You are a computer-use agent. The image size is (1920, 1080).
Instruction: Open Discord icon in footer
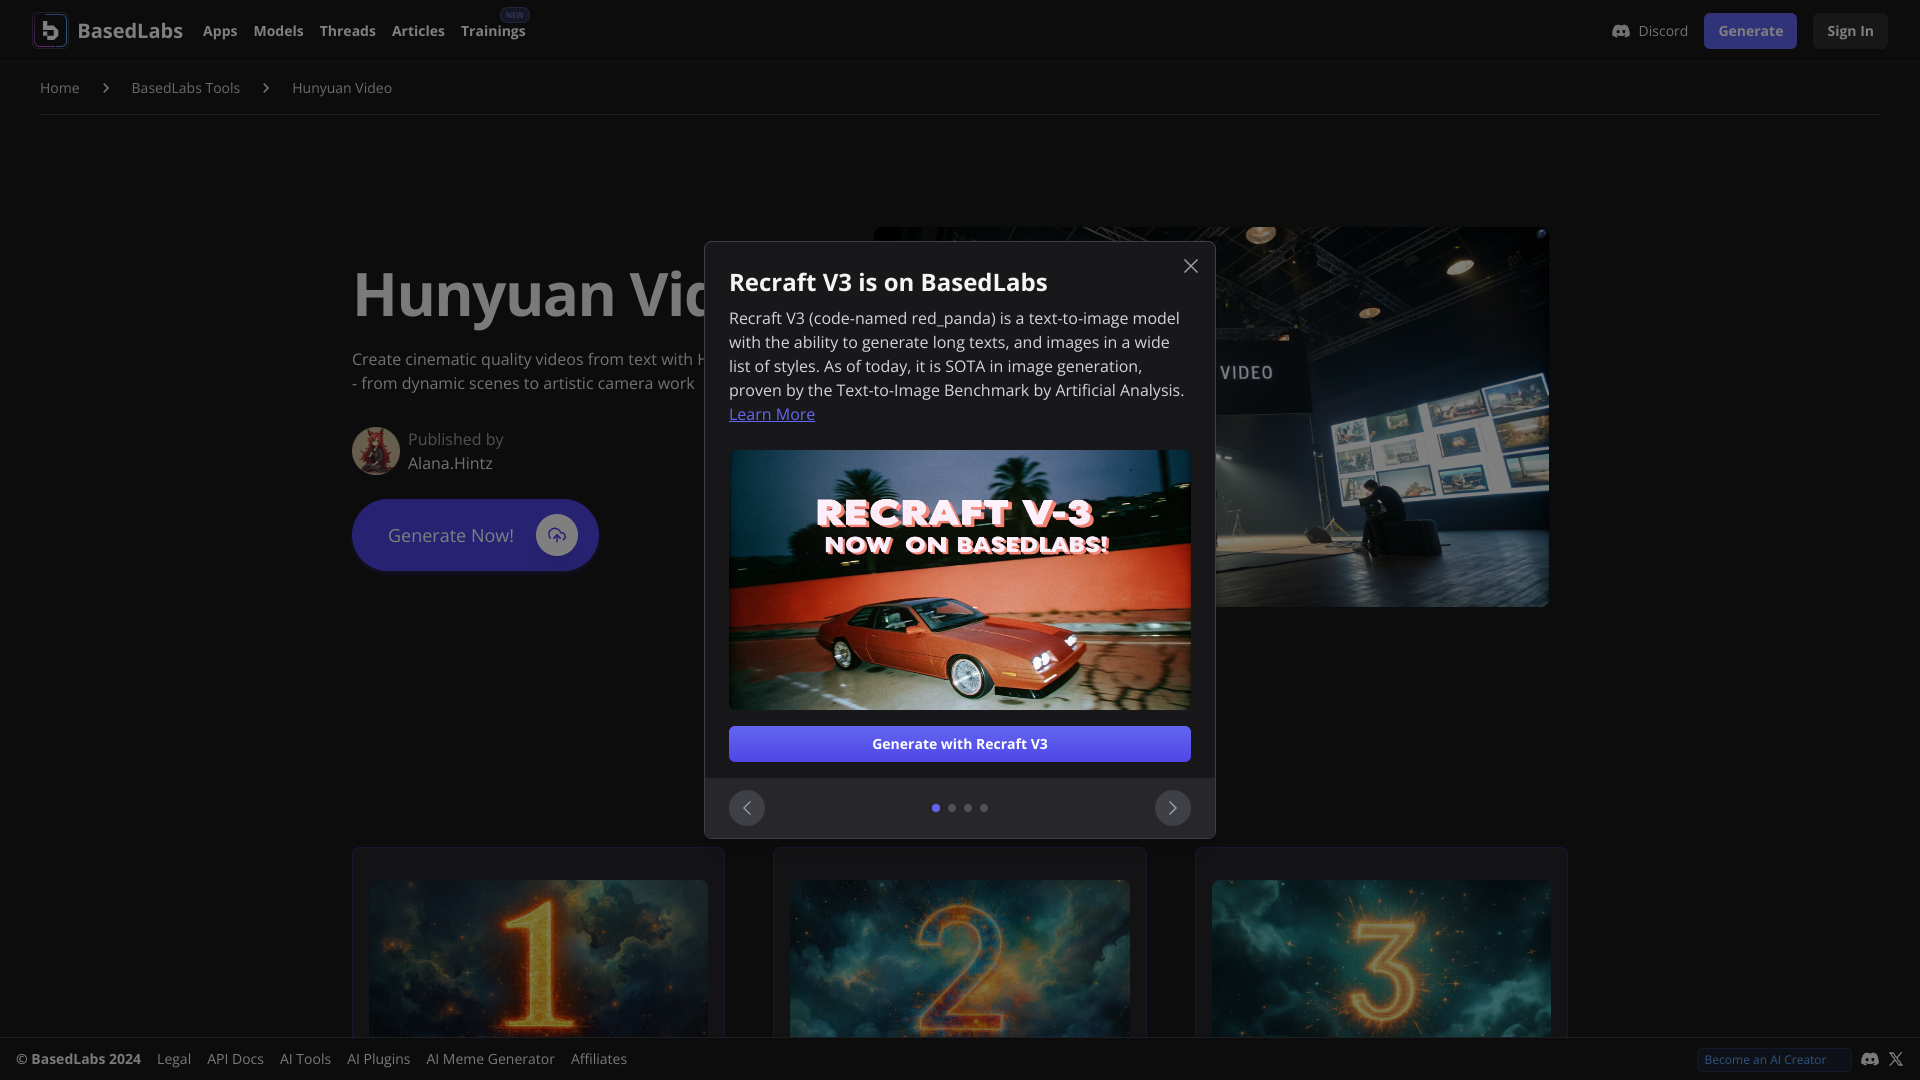[x=1870, y=1059]
